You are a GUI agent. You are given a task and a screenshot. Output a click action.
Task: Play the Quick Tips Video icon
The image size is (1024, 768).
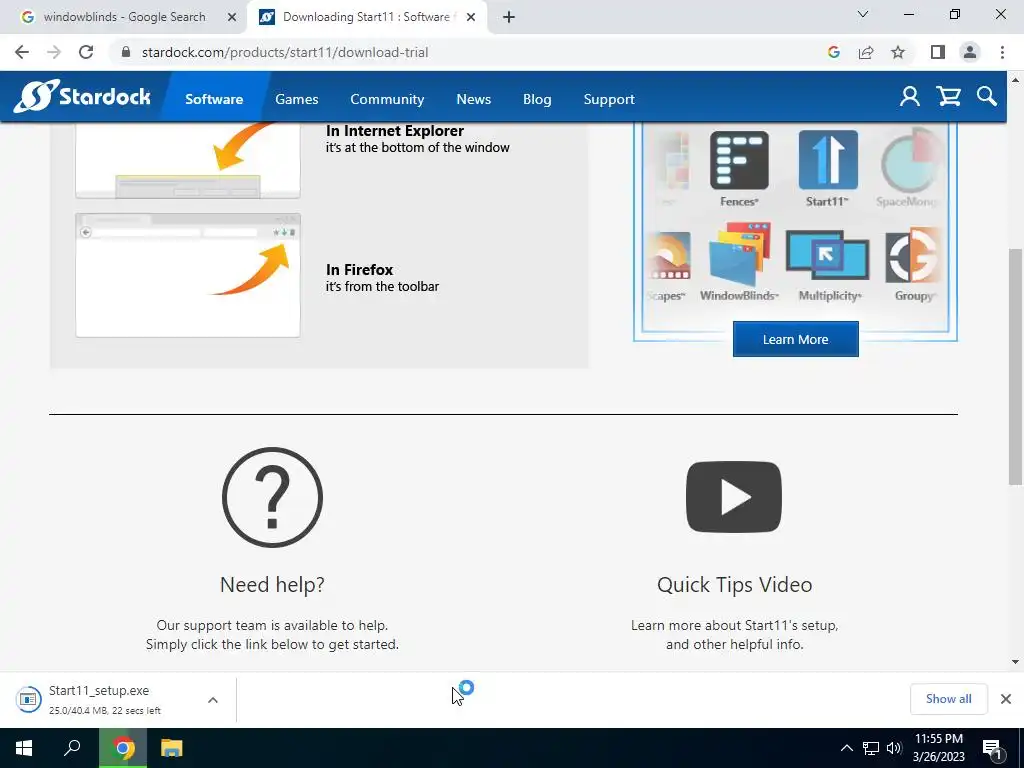(x=734, y=497)
